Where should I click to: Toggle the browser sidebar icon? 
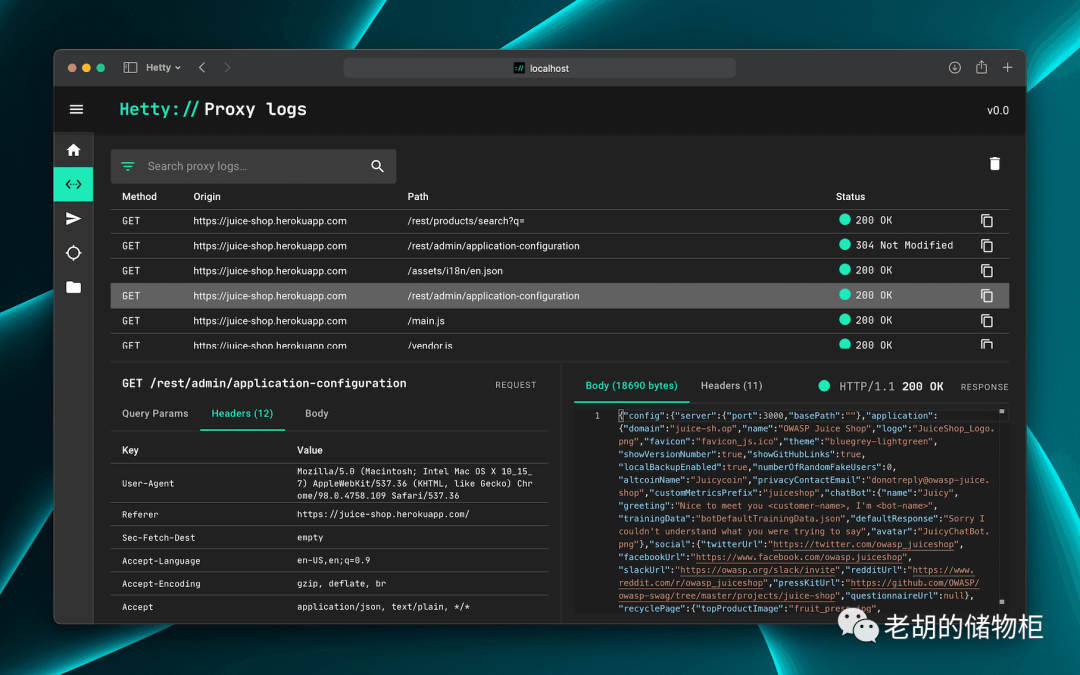point(130,68)
